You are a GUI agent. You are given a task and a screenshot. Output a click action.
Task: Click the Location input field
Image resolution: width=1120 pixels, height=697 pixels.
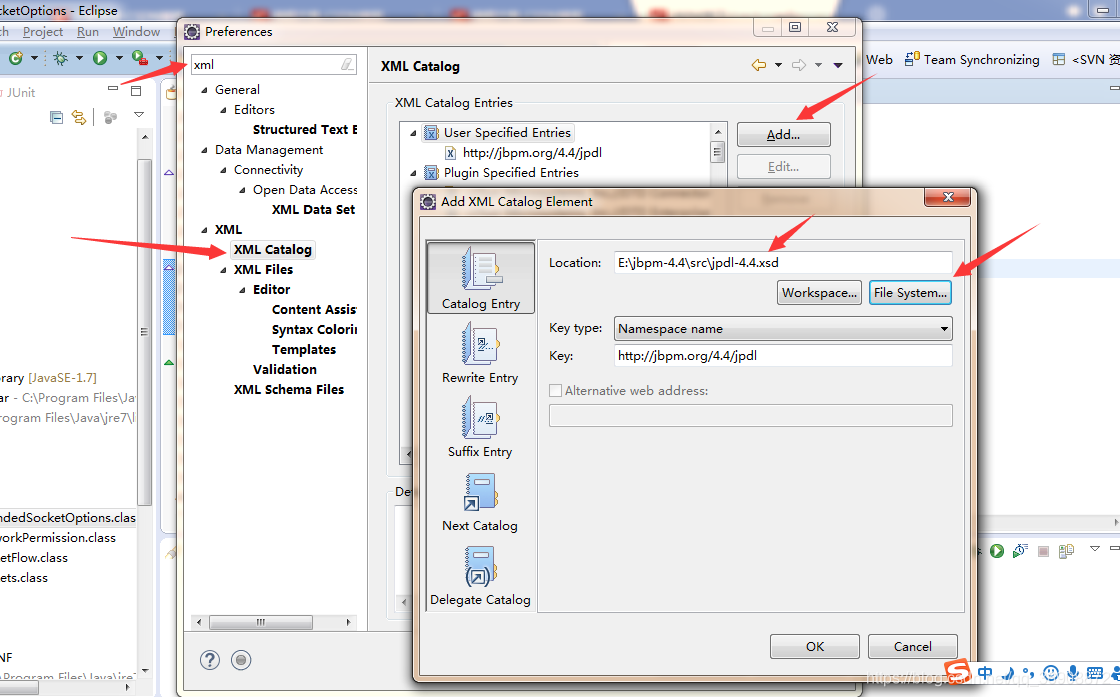pyautogui.click(x=783, y=262)
